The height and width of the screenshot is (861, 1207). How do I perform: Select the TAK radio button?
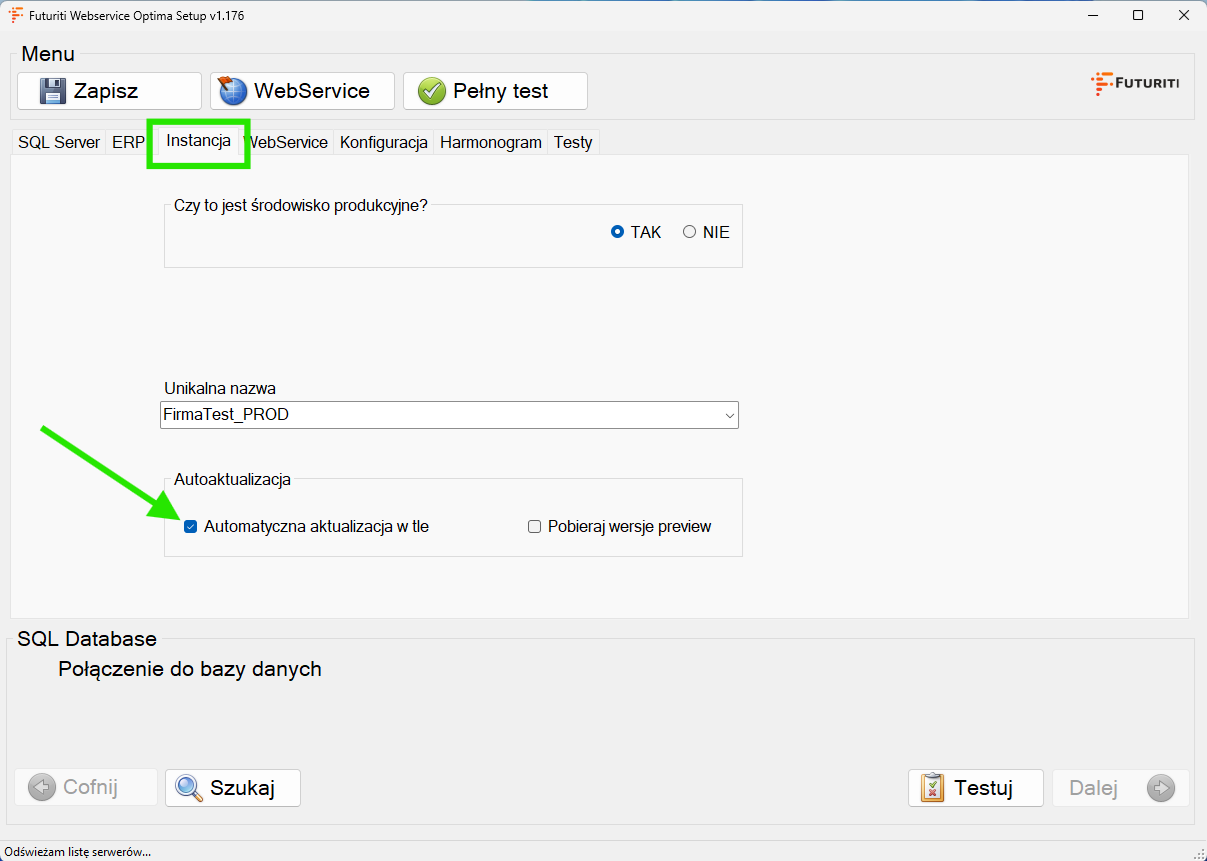617,232
